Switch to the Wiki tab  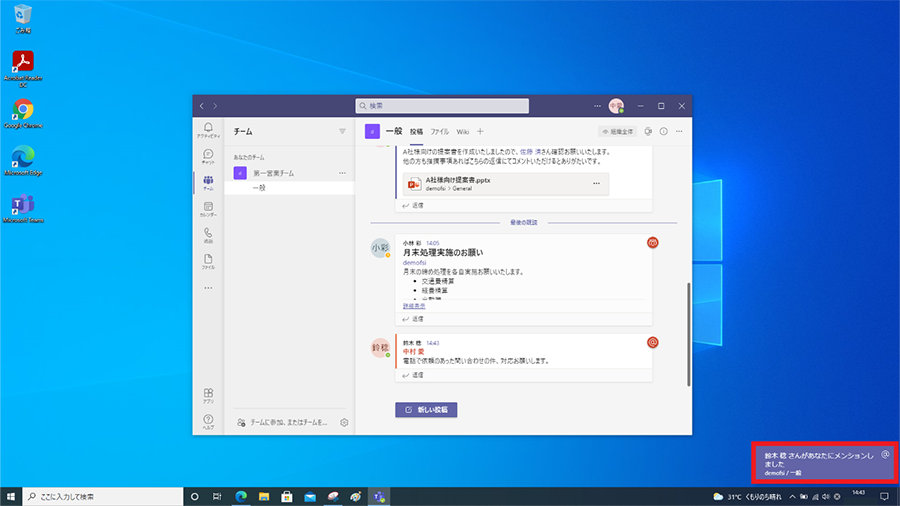[463, 131]
